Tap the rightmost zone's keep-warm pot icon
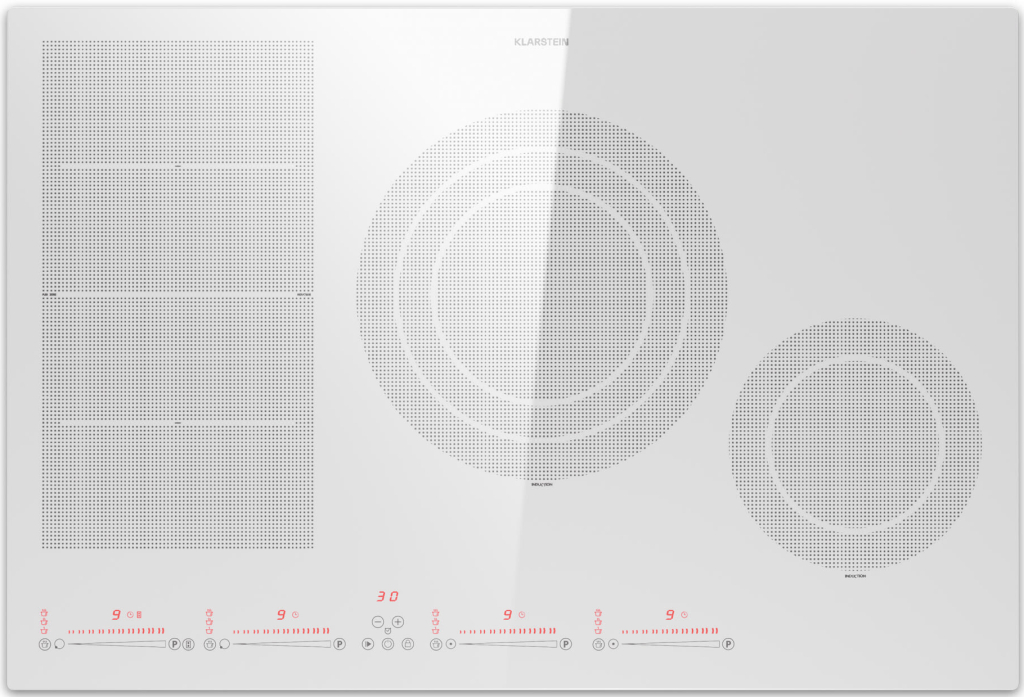The width and height of the screenshot is (1024, 697). pos(598,645)
